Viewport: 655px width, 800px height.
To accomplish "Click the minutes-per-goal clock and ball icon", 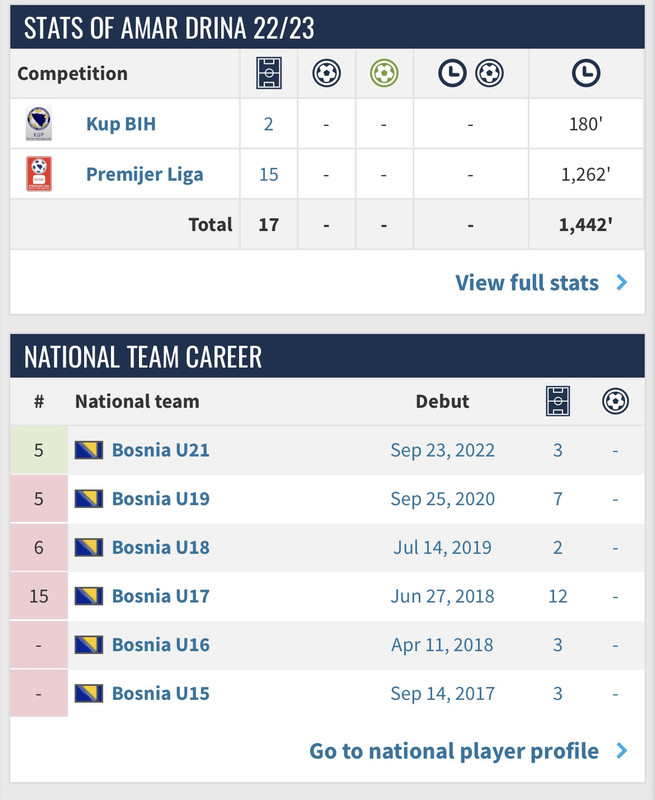I will coord(470,73).
